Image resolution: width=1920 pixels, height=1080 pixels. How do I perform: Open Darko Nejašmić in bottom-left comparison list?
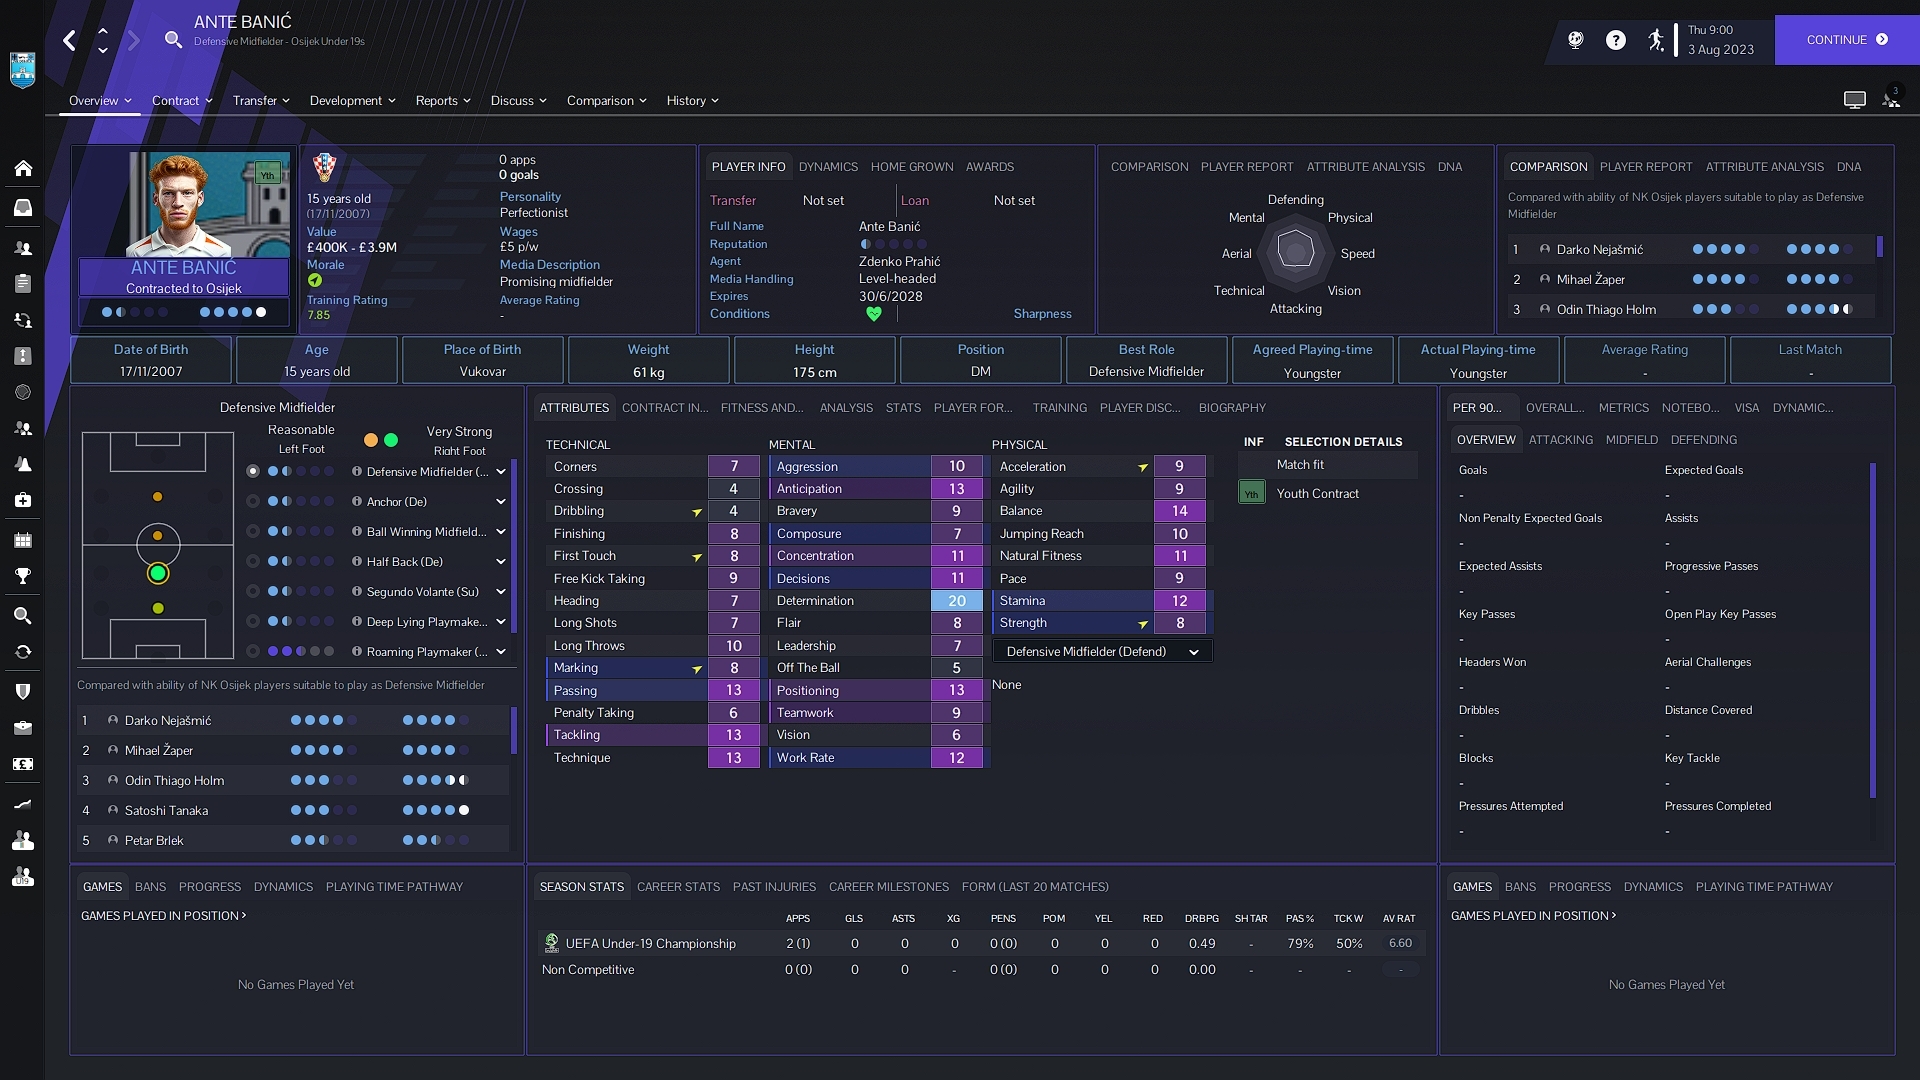(x=167, y=721)
